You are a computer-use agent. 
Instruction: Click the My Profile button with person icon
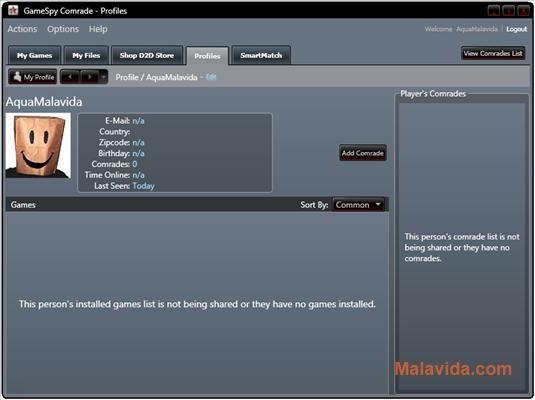[x=33, y=77]
